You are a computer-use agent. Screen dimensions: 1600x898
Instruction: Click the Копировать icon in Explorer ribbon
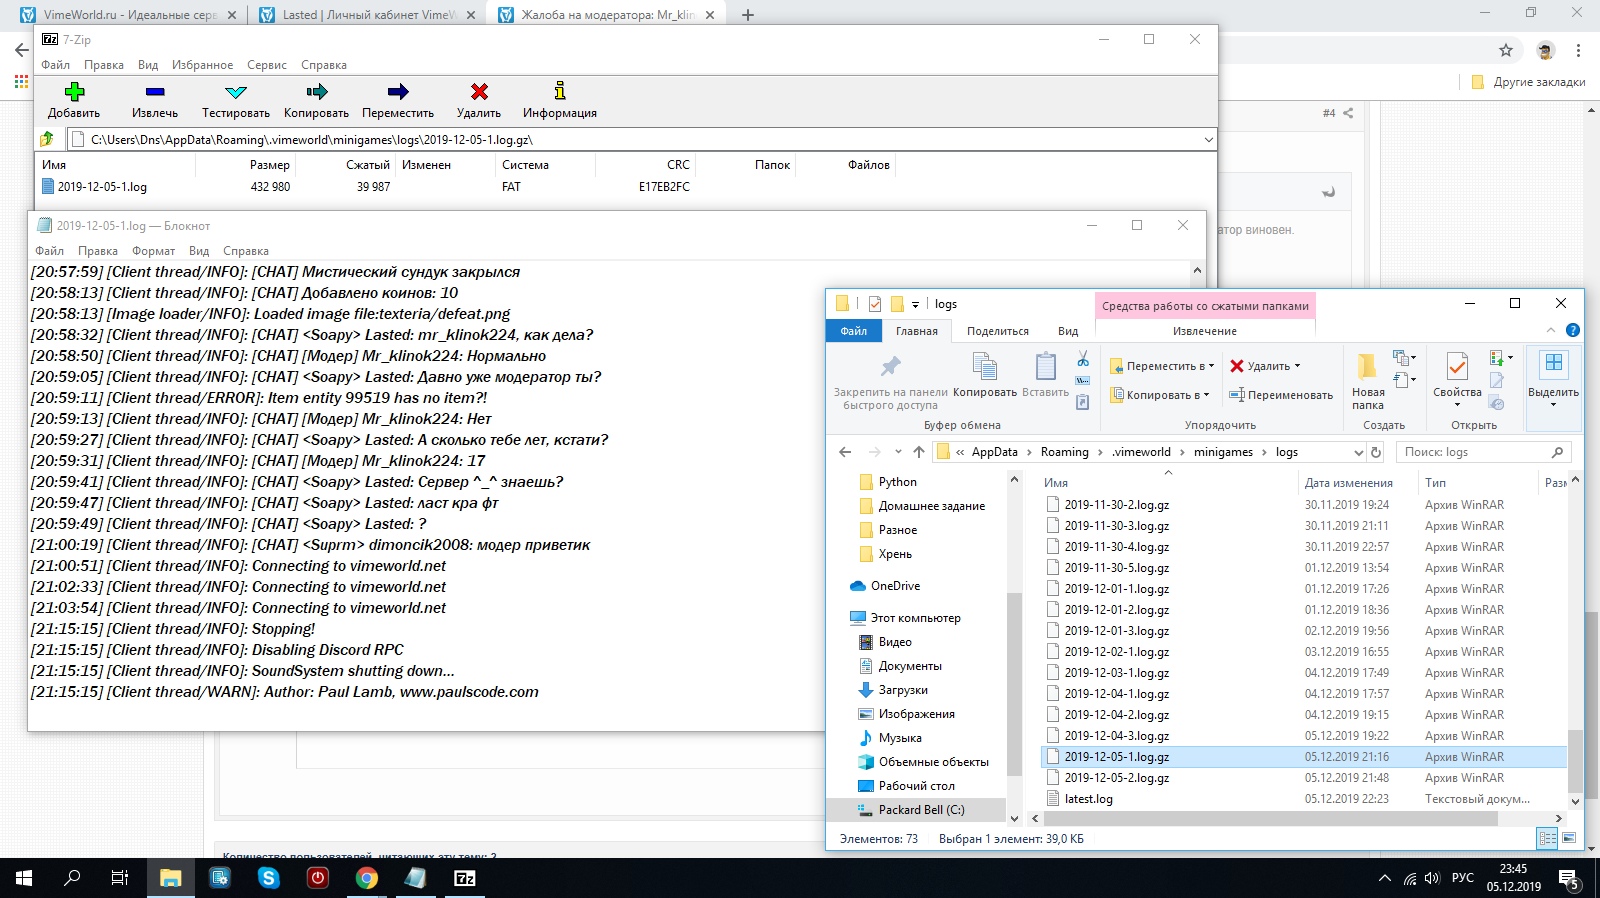click(x=985, y=366)
